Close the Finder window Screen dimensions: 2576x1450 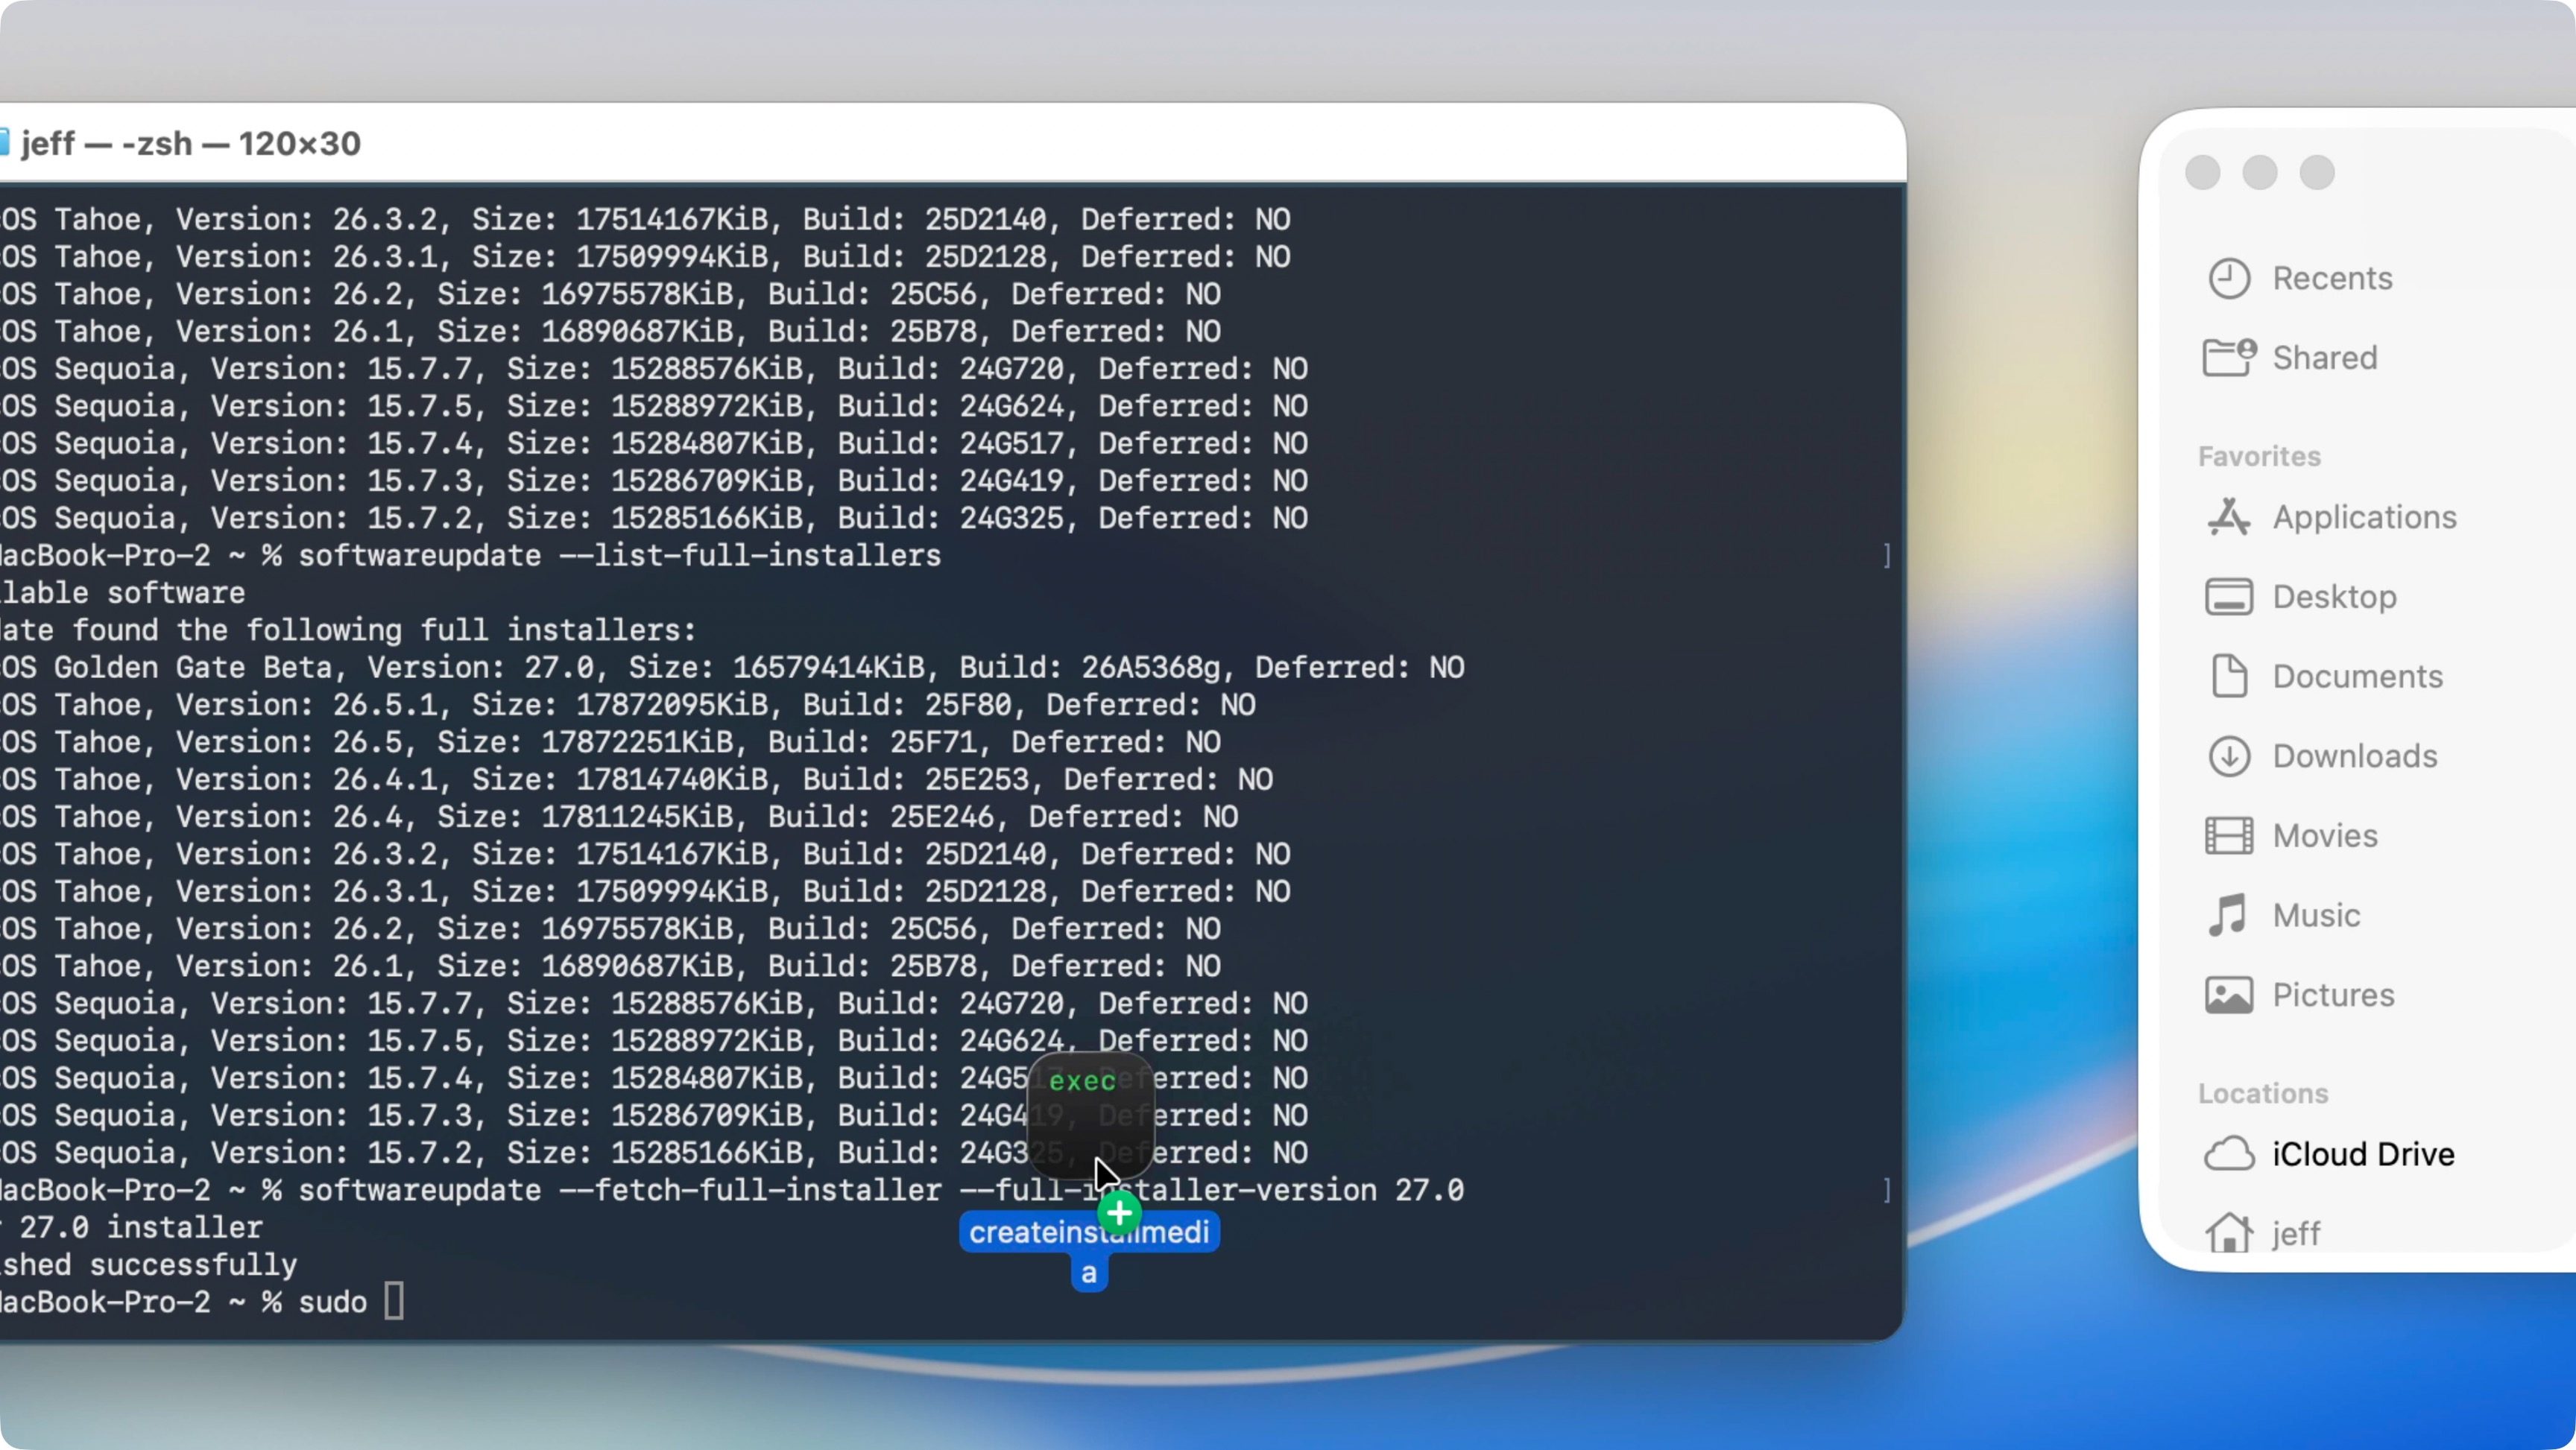[x=2203, y=172]
